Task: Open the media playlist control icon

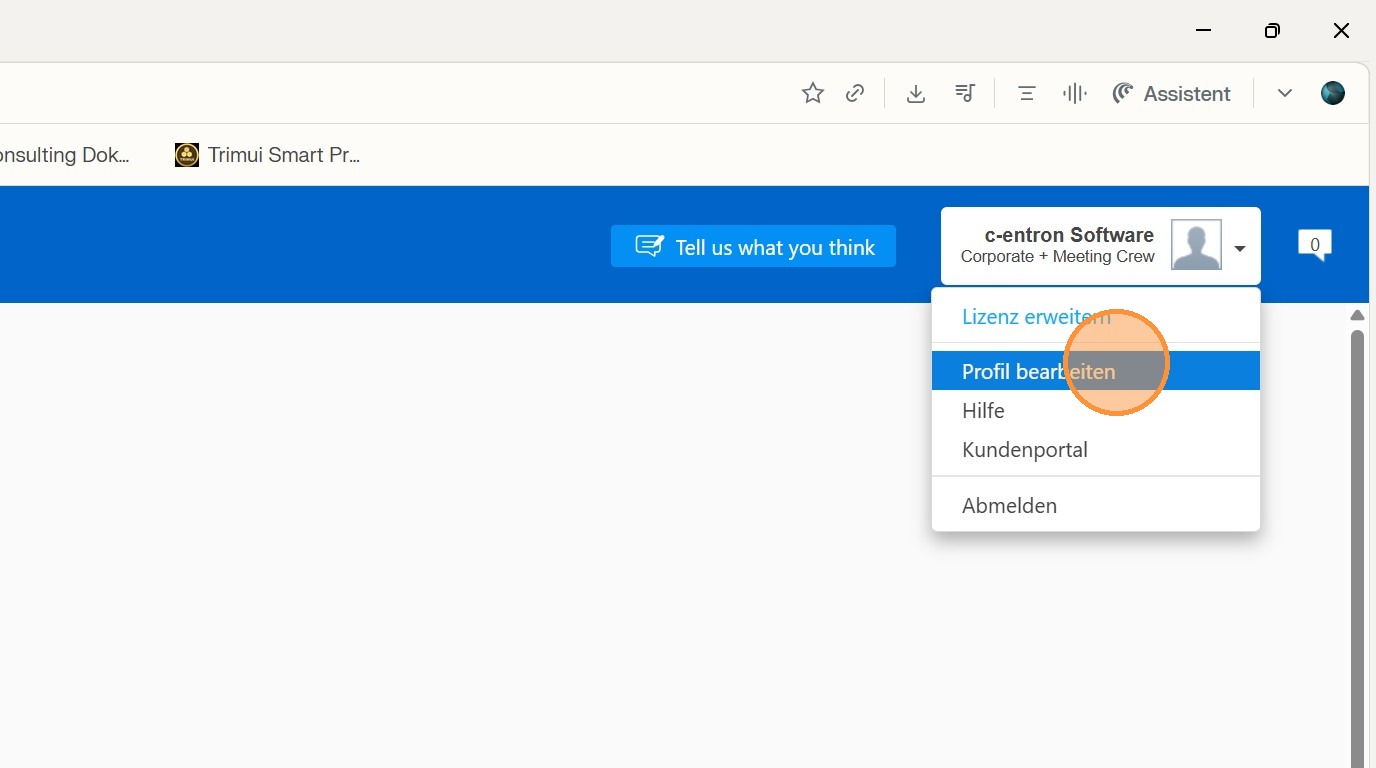Action: click(x=965, y=93)
